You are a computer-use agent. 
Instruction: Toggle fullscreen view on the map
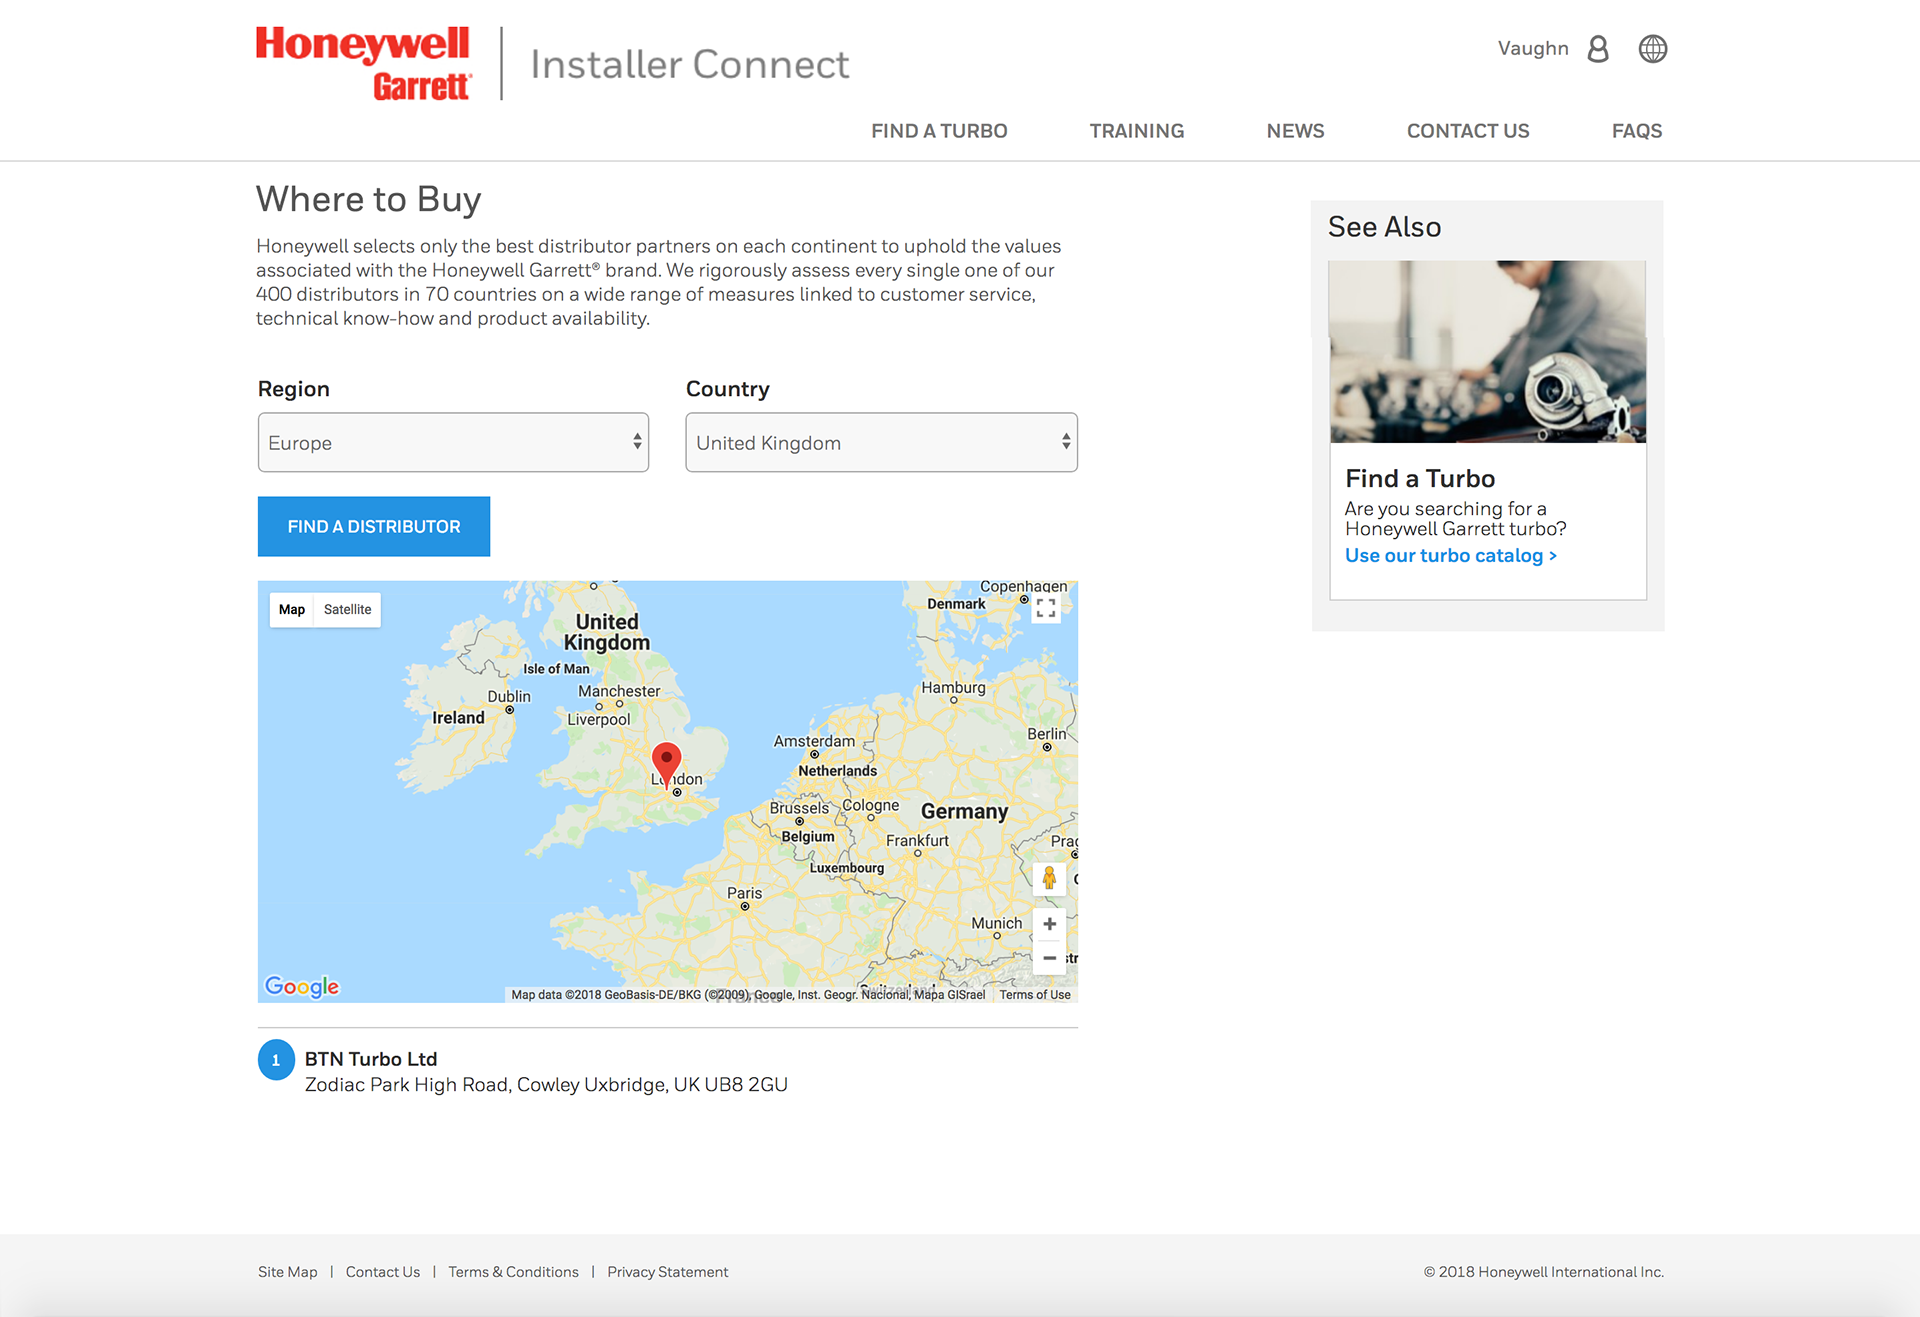coord(1046,608)
